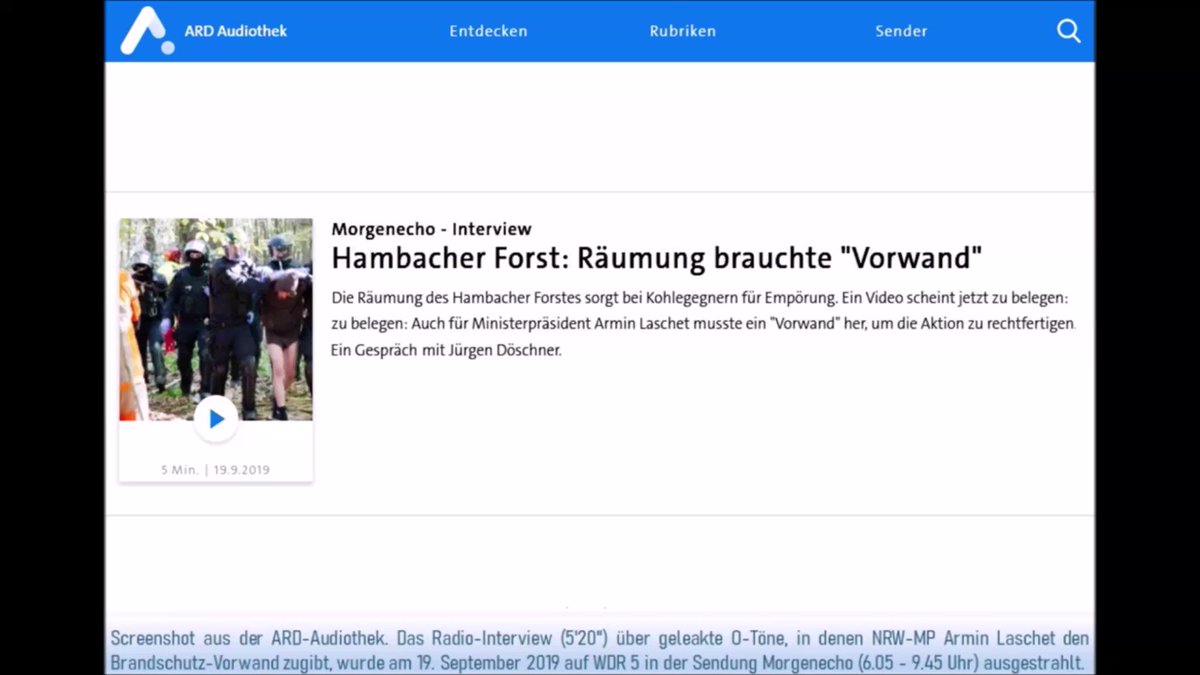Screen dimensions: 1200x675
Task: Open the Entdecken menu item
Action: pos(488,31)
